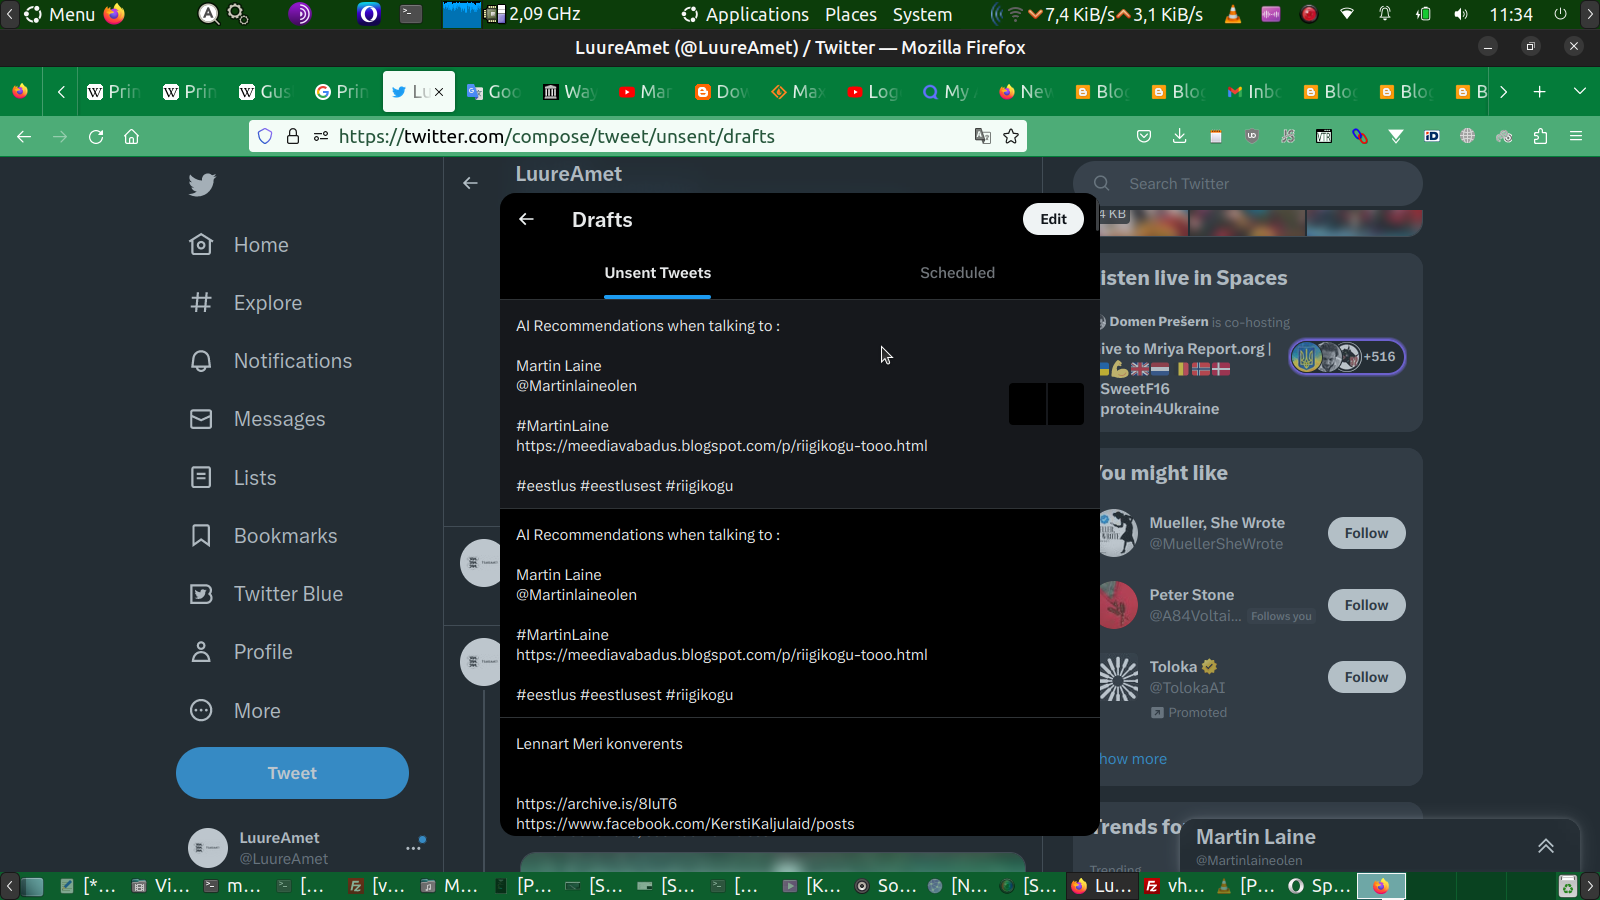Open the Spaces participants avatars +516
This screenshot has width=1600, height=900.
pos(1347,357)
